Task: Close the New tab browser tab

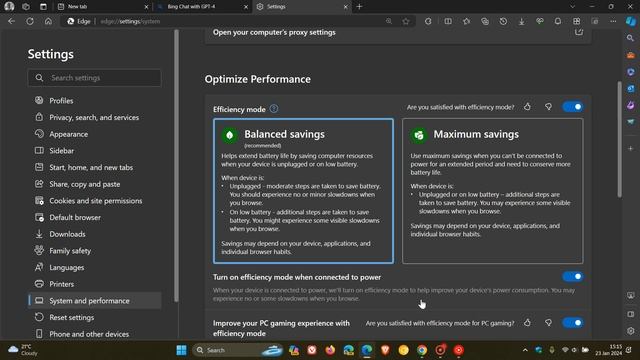Action: tap(147, 7)
